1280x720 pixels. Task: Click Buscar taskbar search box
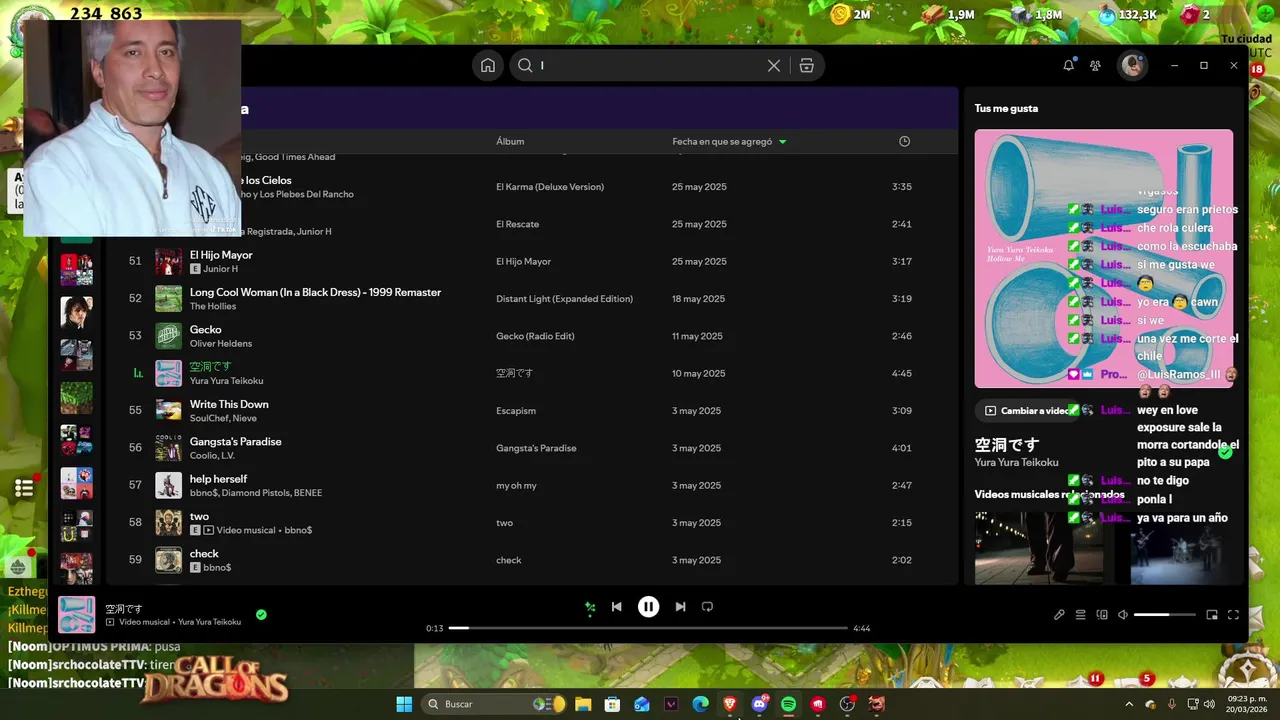tap(495, 704)
